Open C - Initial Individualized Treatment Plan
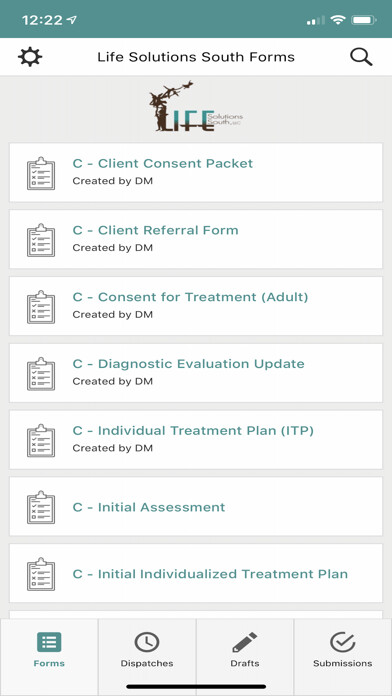The height and width of the screenshot is (696, 392). 196,573
